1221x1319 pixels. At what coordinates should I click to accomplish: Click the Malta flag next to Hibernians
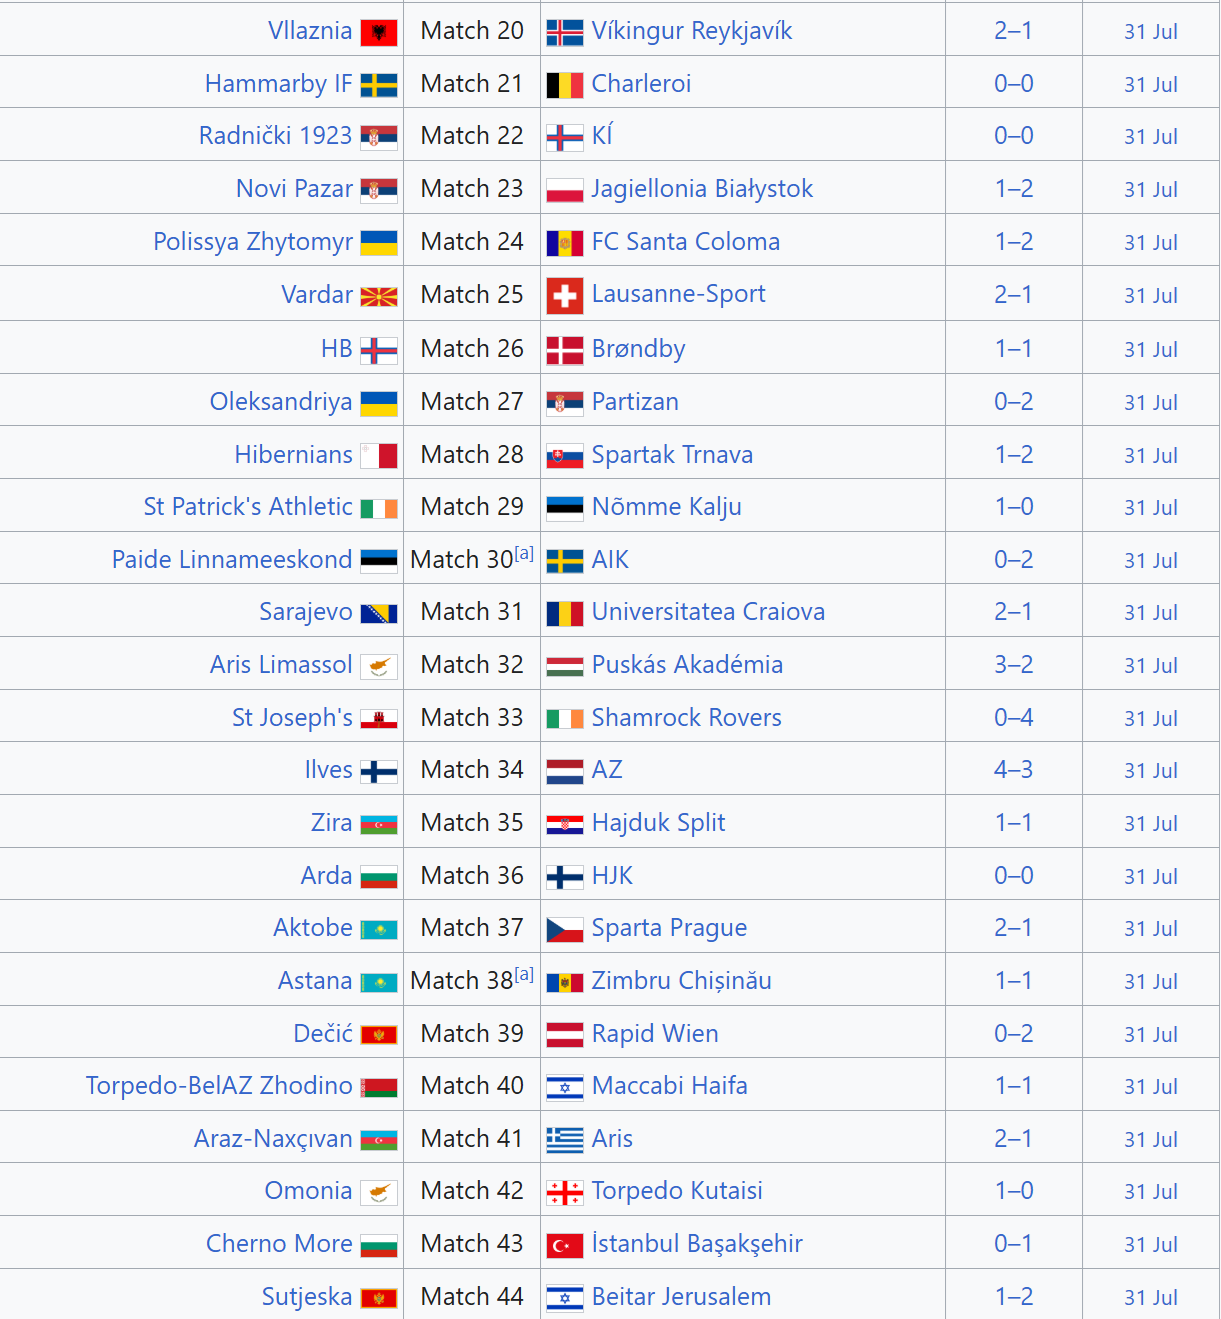point(379,456)
